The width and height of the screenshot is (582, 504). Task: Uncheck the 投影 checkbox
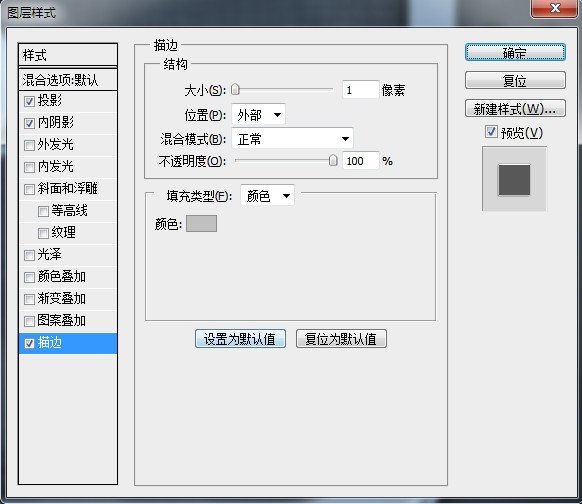click(29, 101)
